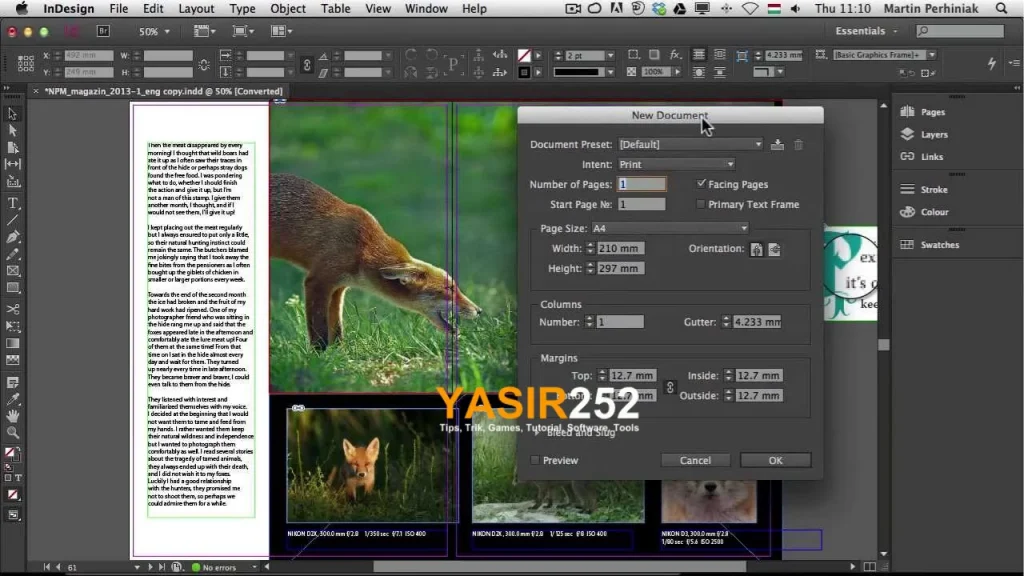
Task: Select the Hand tool
Action: (x=12, y=415)
